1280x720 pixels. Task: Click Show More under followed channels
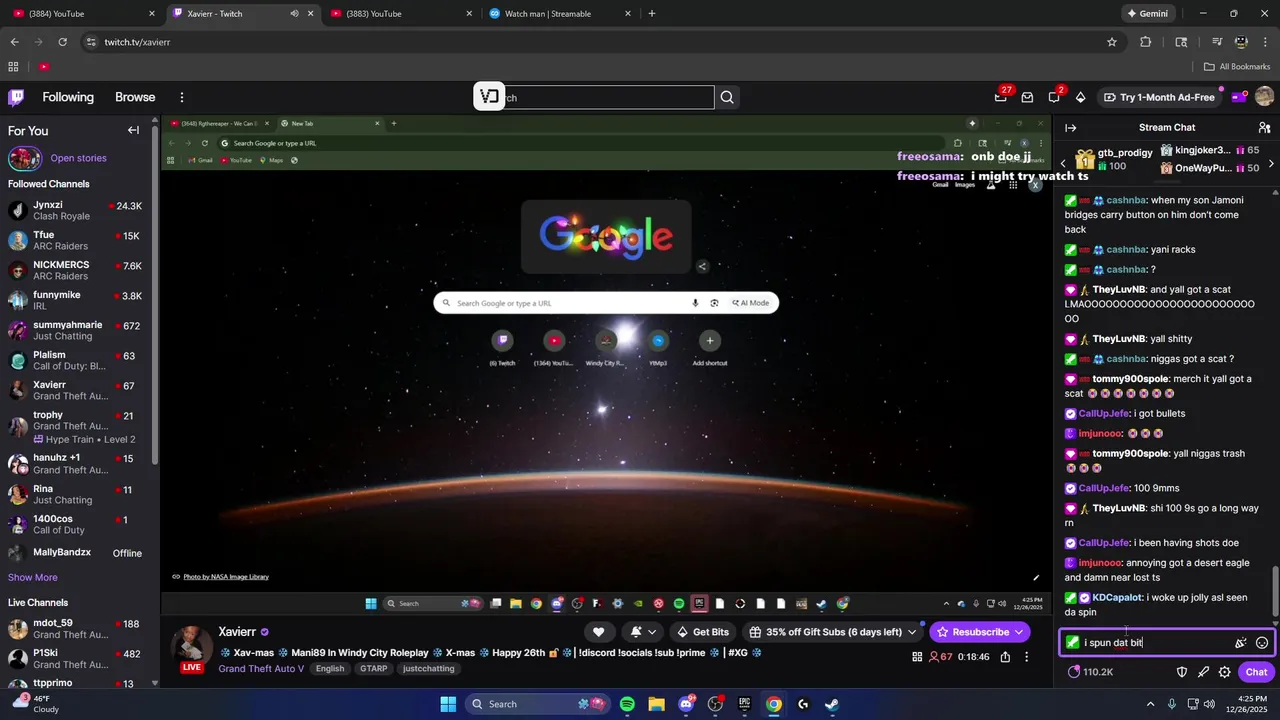(x=33, y=577)
